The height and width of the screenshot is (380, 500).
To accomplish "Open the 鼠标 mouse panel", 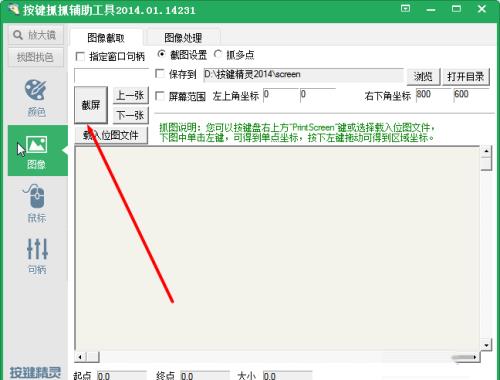I will (x=36, y=203).
